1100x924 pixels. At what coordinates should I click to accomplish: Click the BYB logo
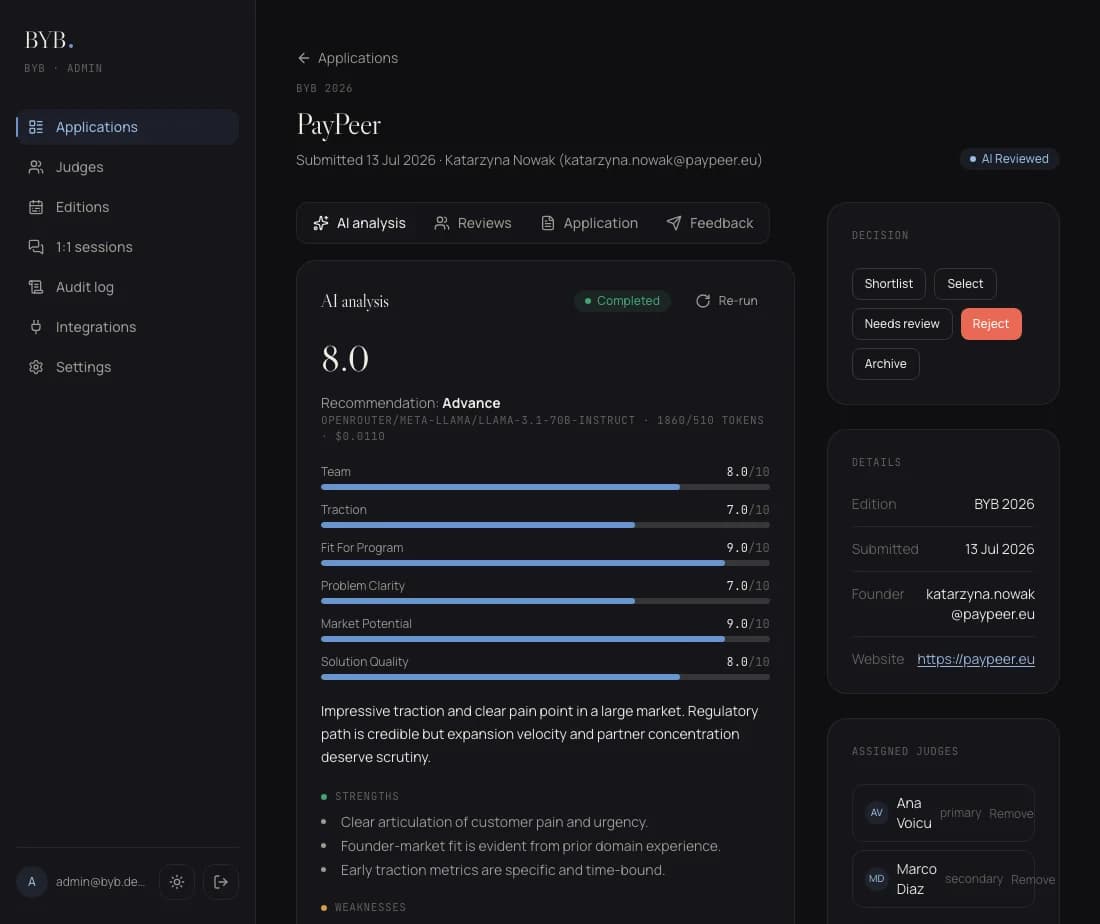49,40
